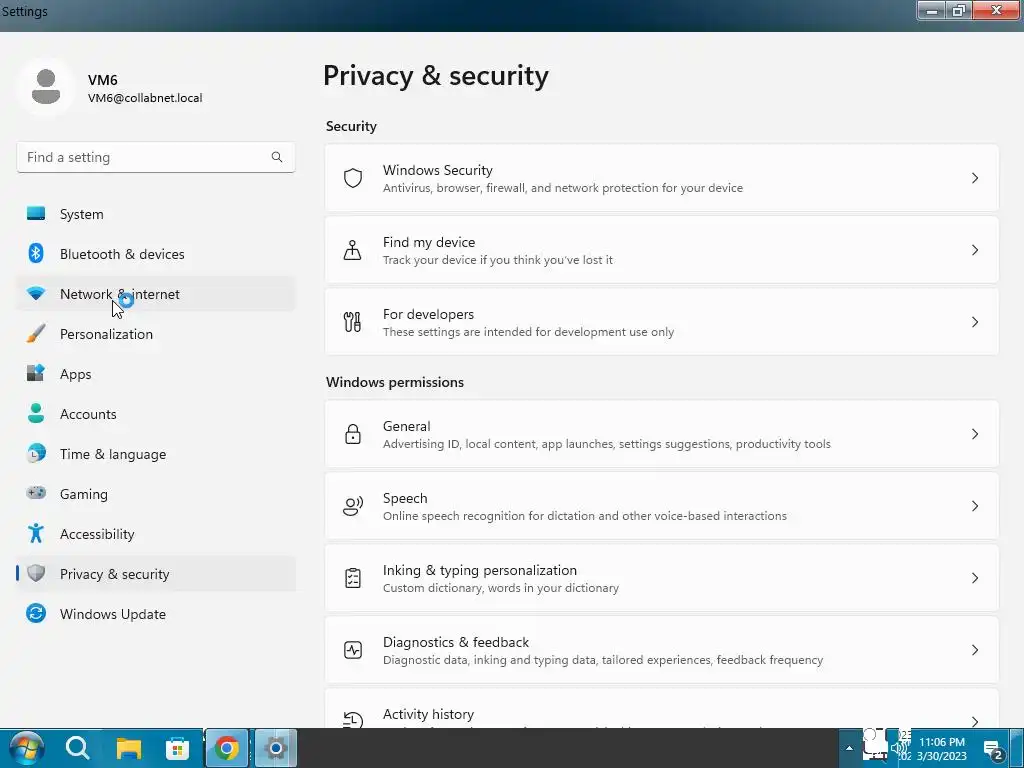The height and width of the screenshot is (768, 1024).
Task: Click the Bluetooth icon in sidebar
Action: click(36, 253)
